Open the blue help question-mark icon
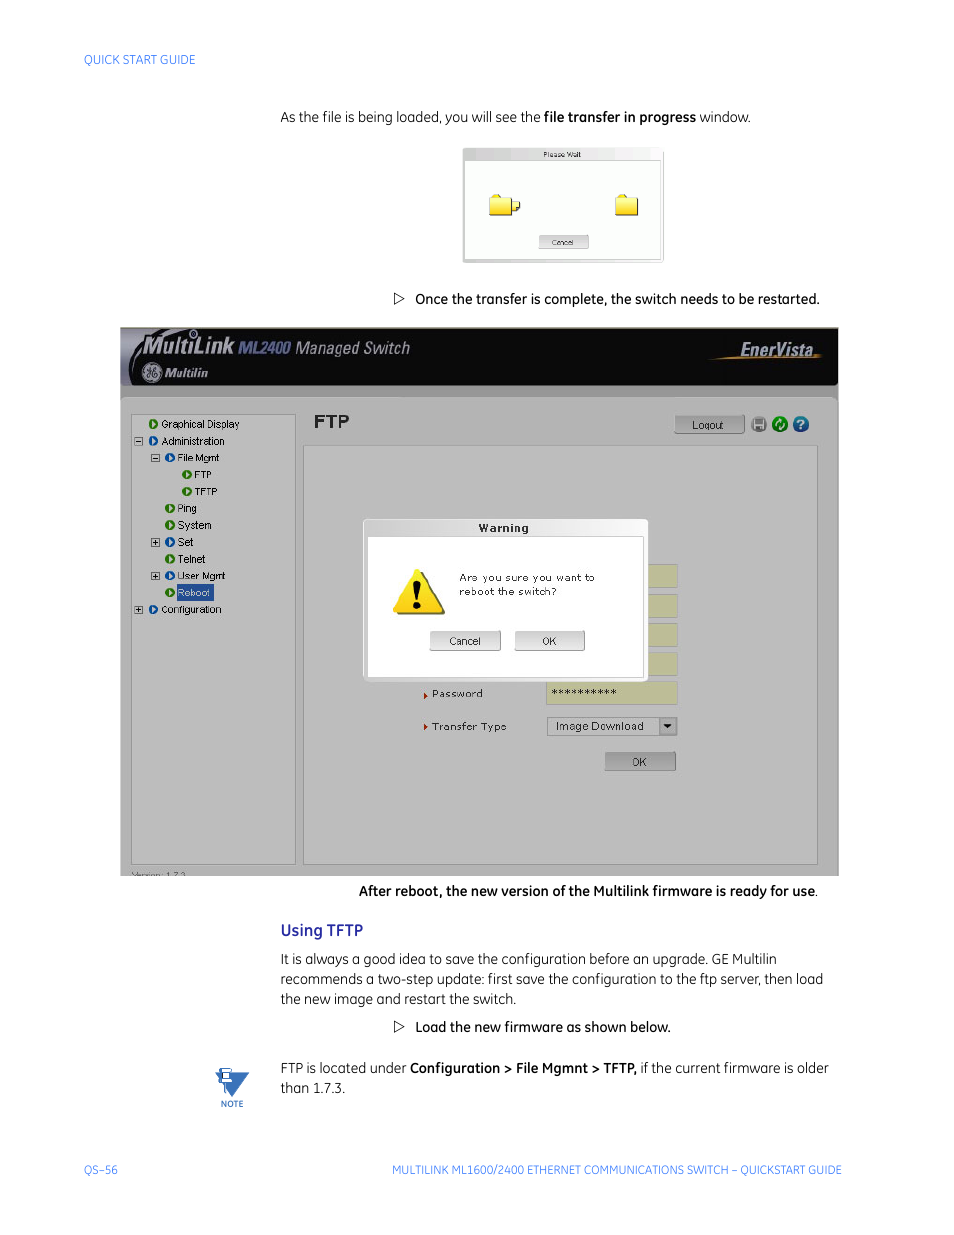This screenshot has width=954, height=1235. pyautogui.click(x=801, y=424)
